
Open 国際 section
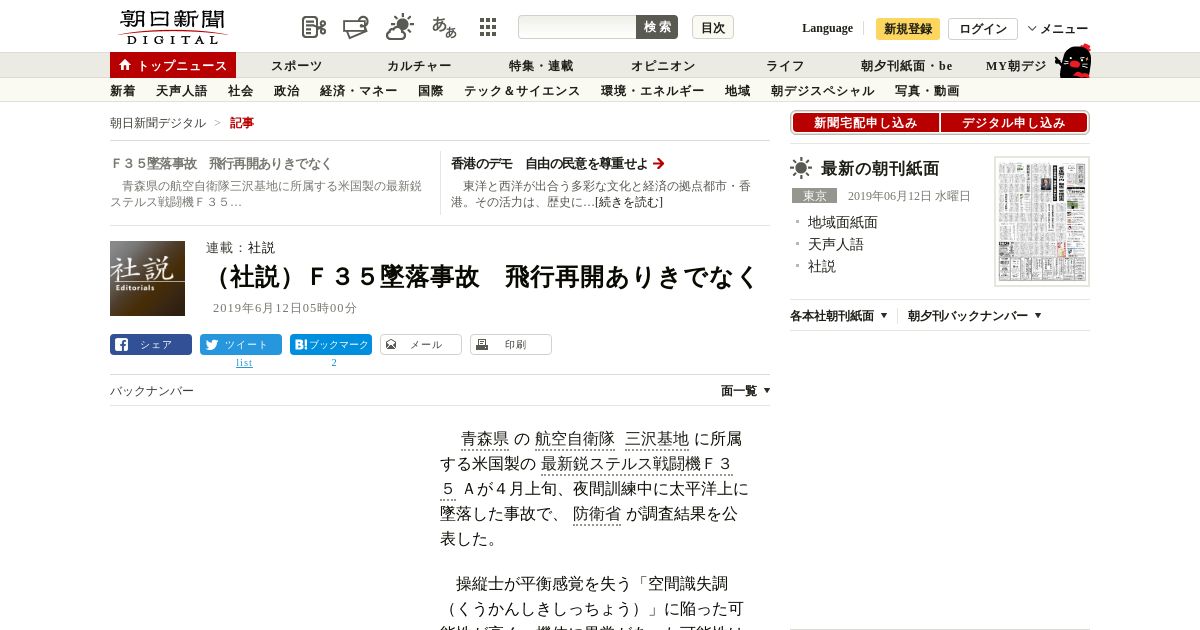coord(431,91)
